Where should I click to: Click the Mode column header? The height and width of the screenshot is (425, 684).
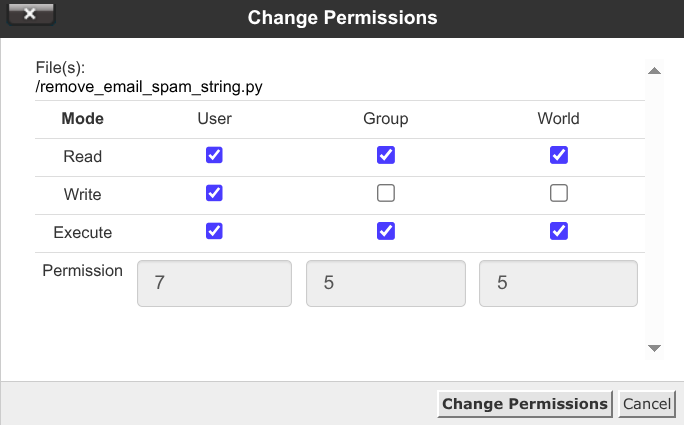[x=82, y=119]
